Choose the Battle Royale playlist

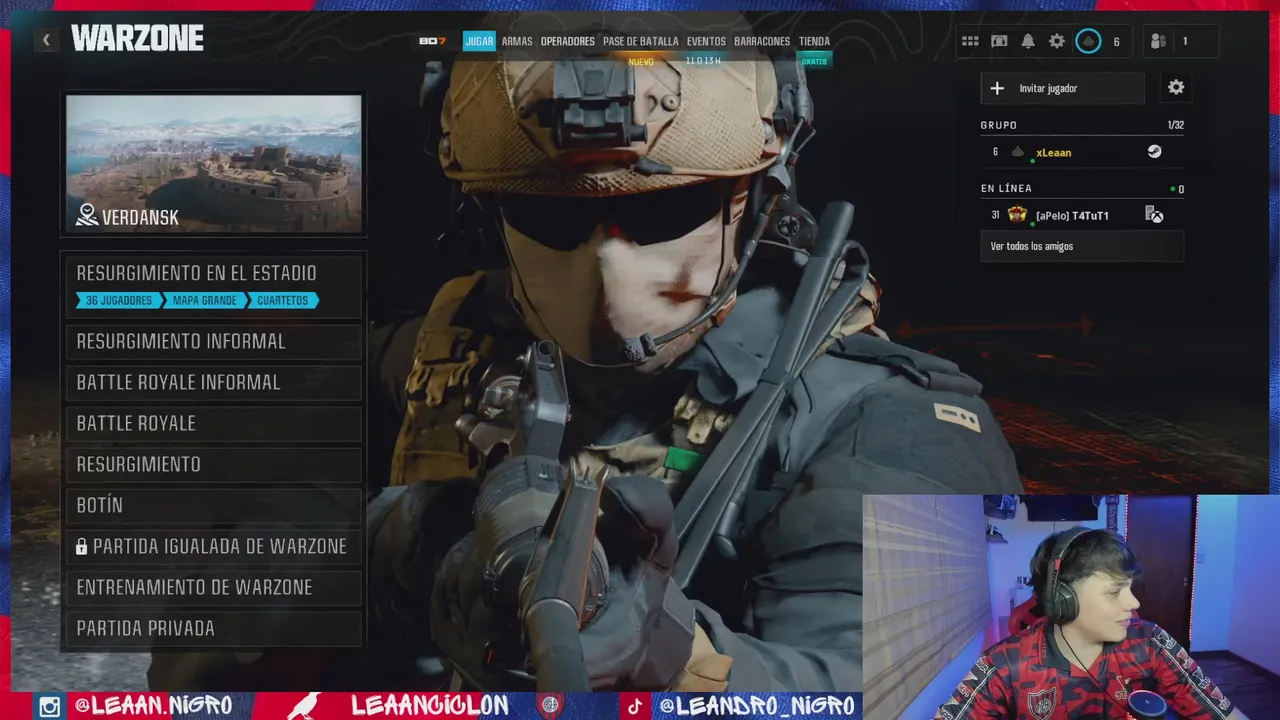click(213, 424)
